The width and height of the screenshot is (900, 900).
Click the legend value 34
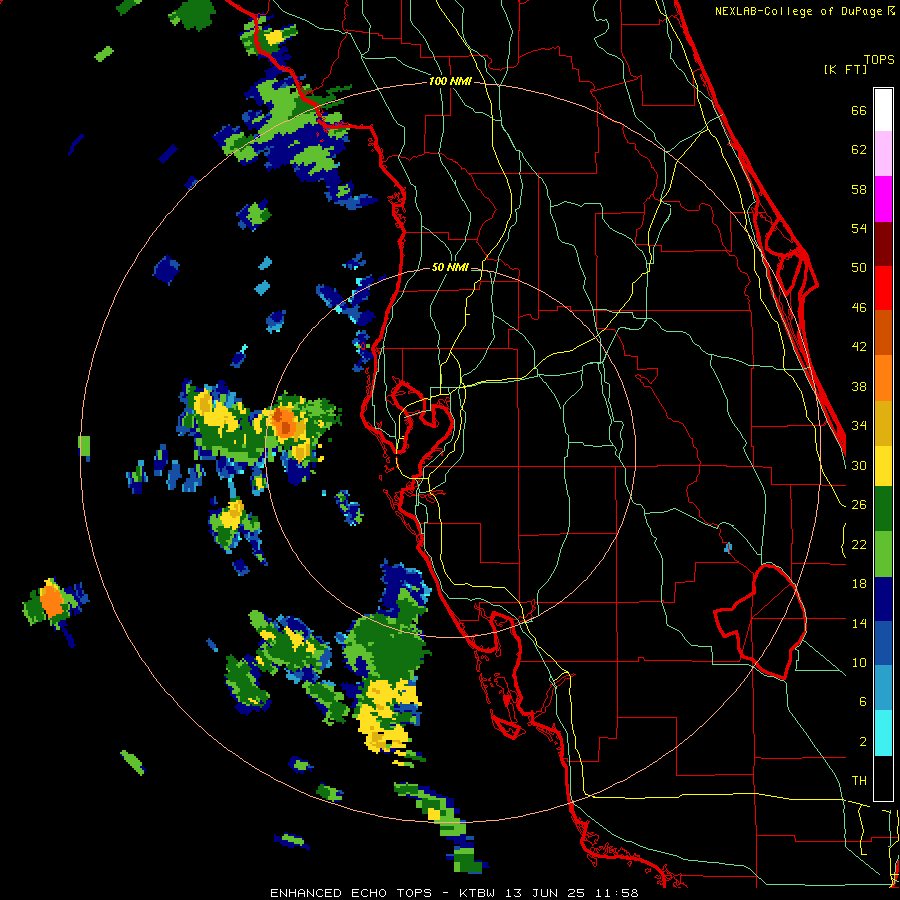tap(859, 425)
